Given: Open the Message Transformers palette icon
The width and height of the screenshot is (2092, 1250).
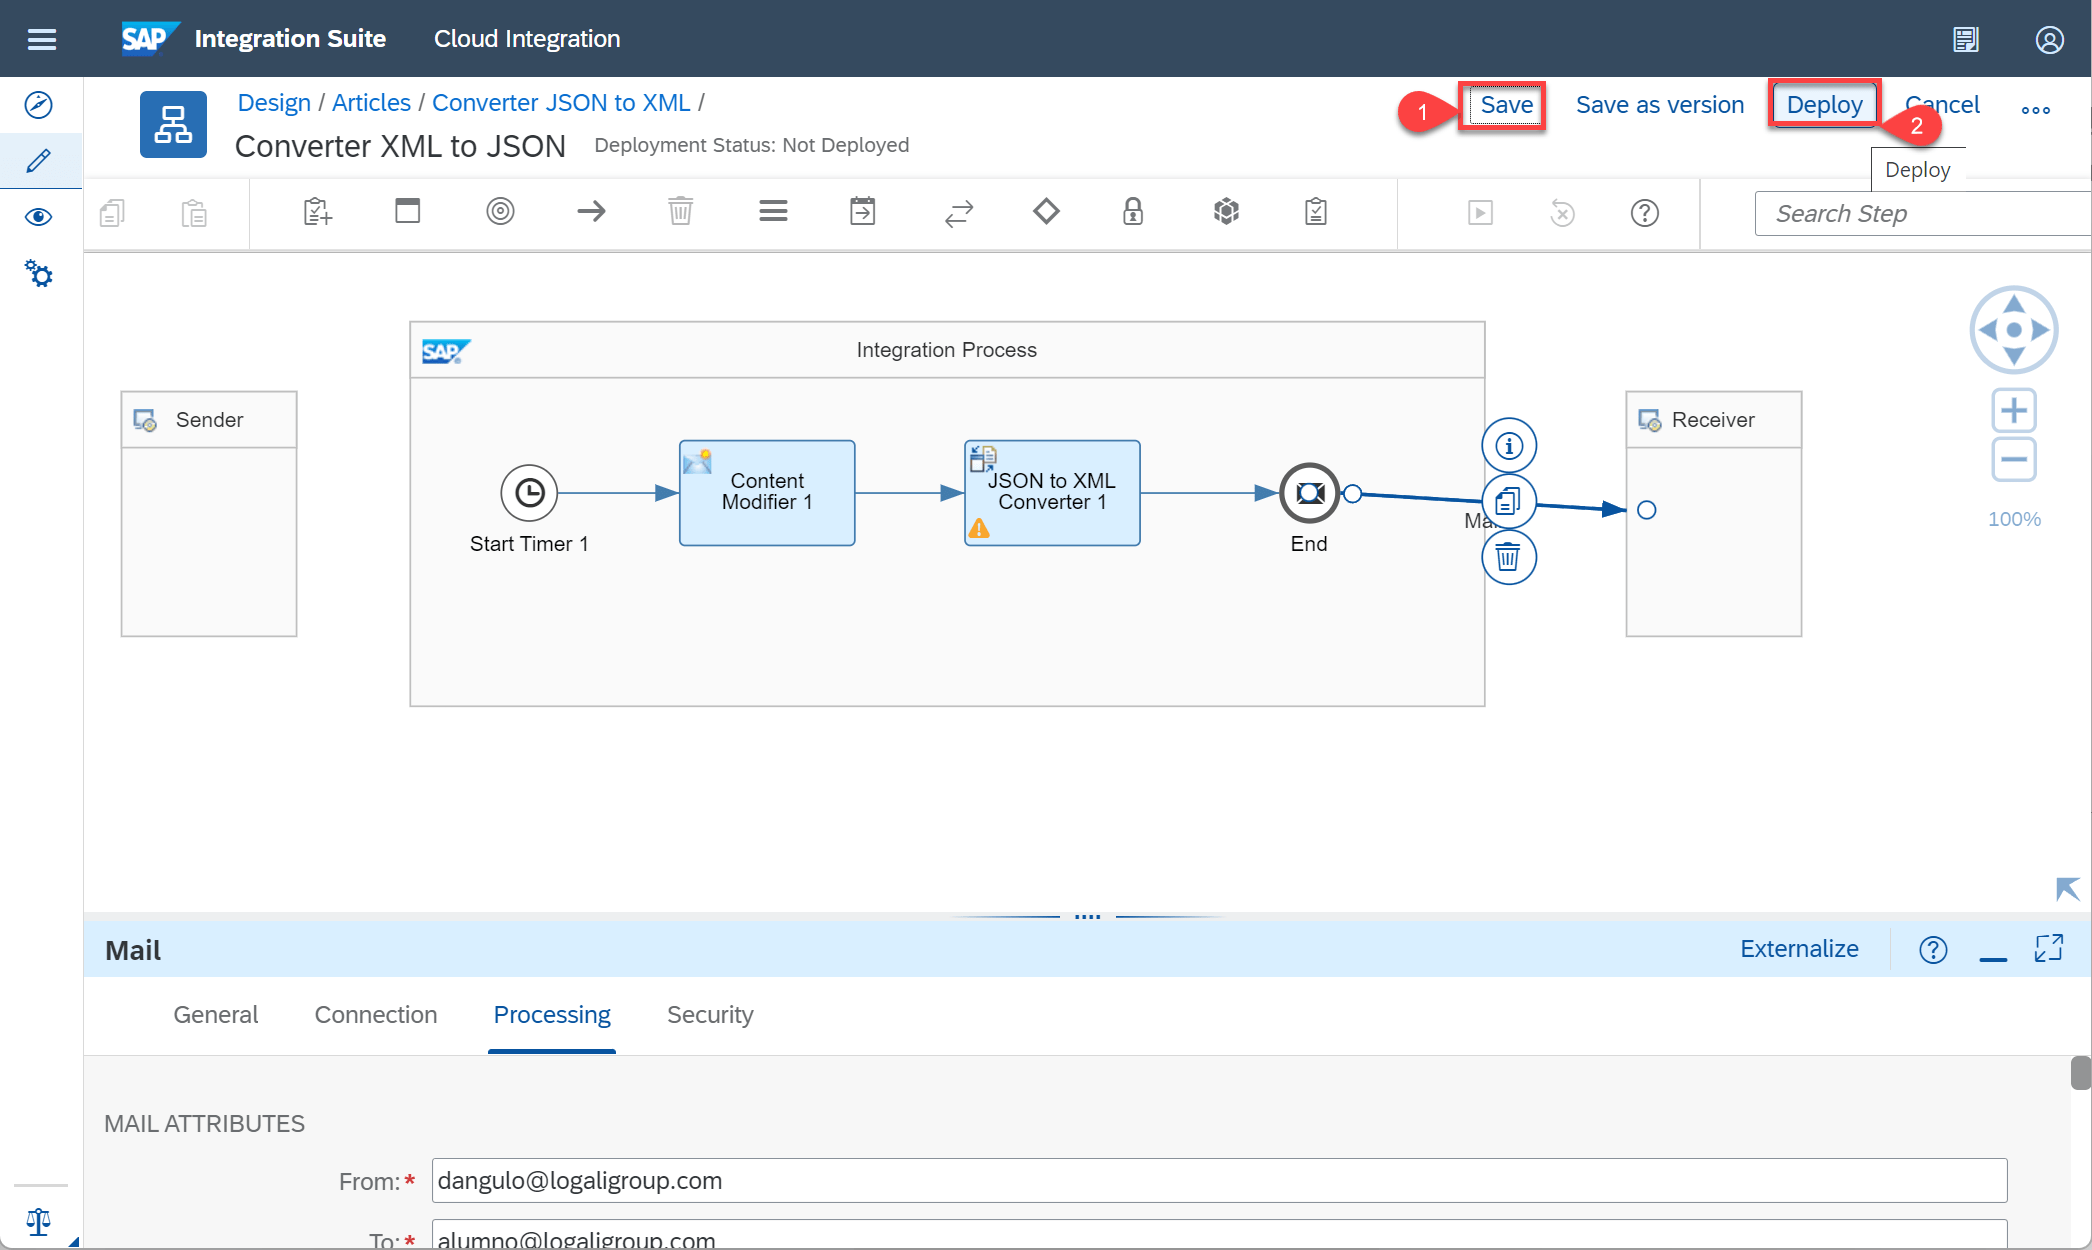Looking at the screenshot, I should pos(773,211).
